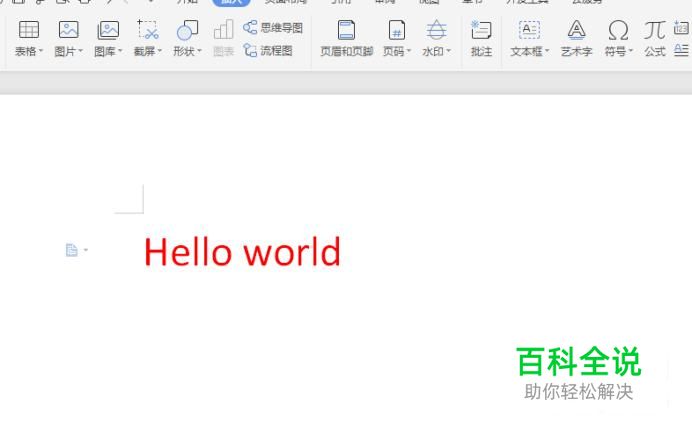Screen dimensions: 692x436
Task: Click the greyed Chart (图表) icon
Action: point(223,30)
